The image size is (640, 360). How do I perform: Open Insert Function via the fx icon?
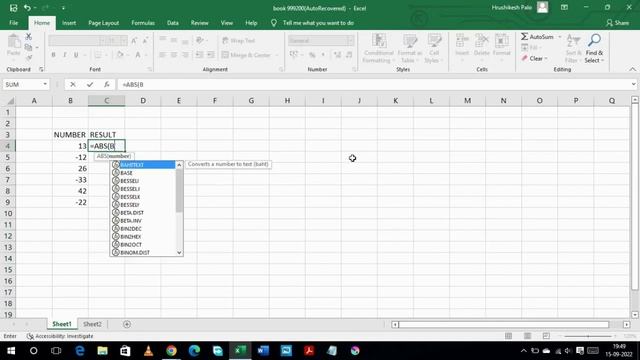click(107, 84)
